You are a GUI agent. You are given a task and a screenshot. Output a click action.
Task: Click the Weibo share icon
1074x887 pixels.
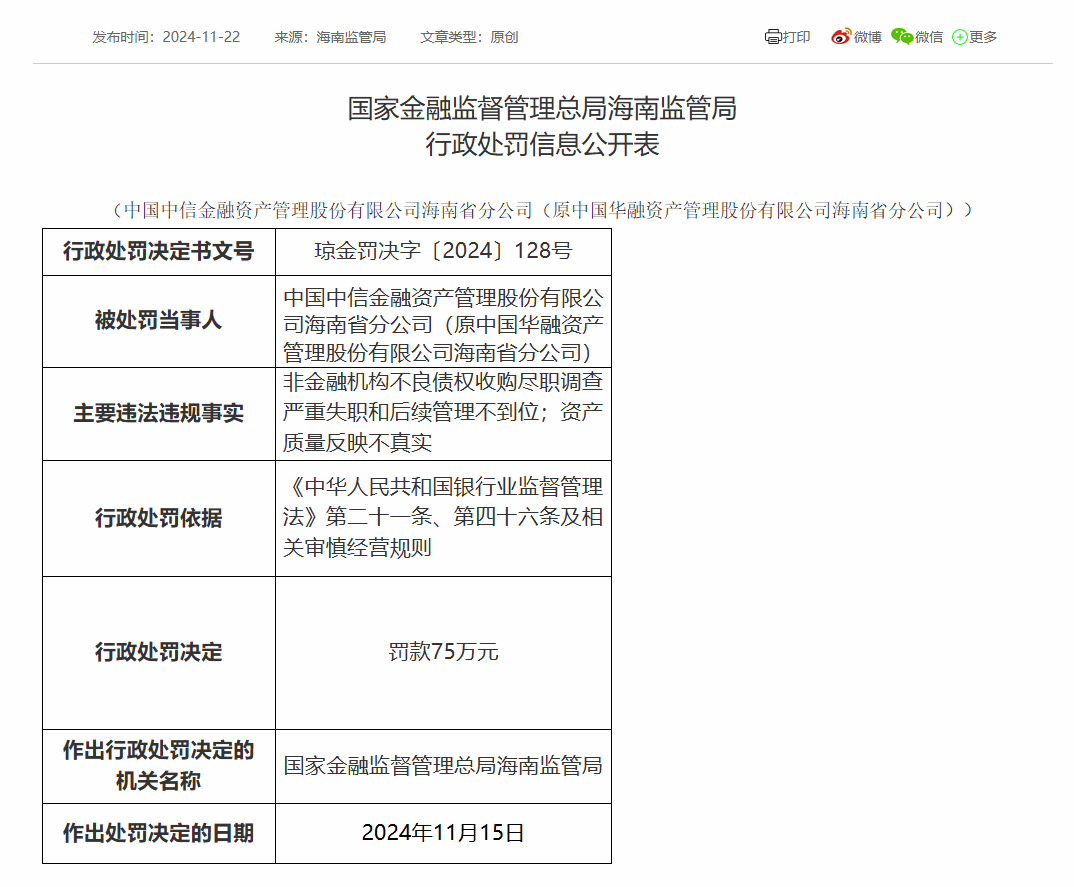[840, 37]
